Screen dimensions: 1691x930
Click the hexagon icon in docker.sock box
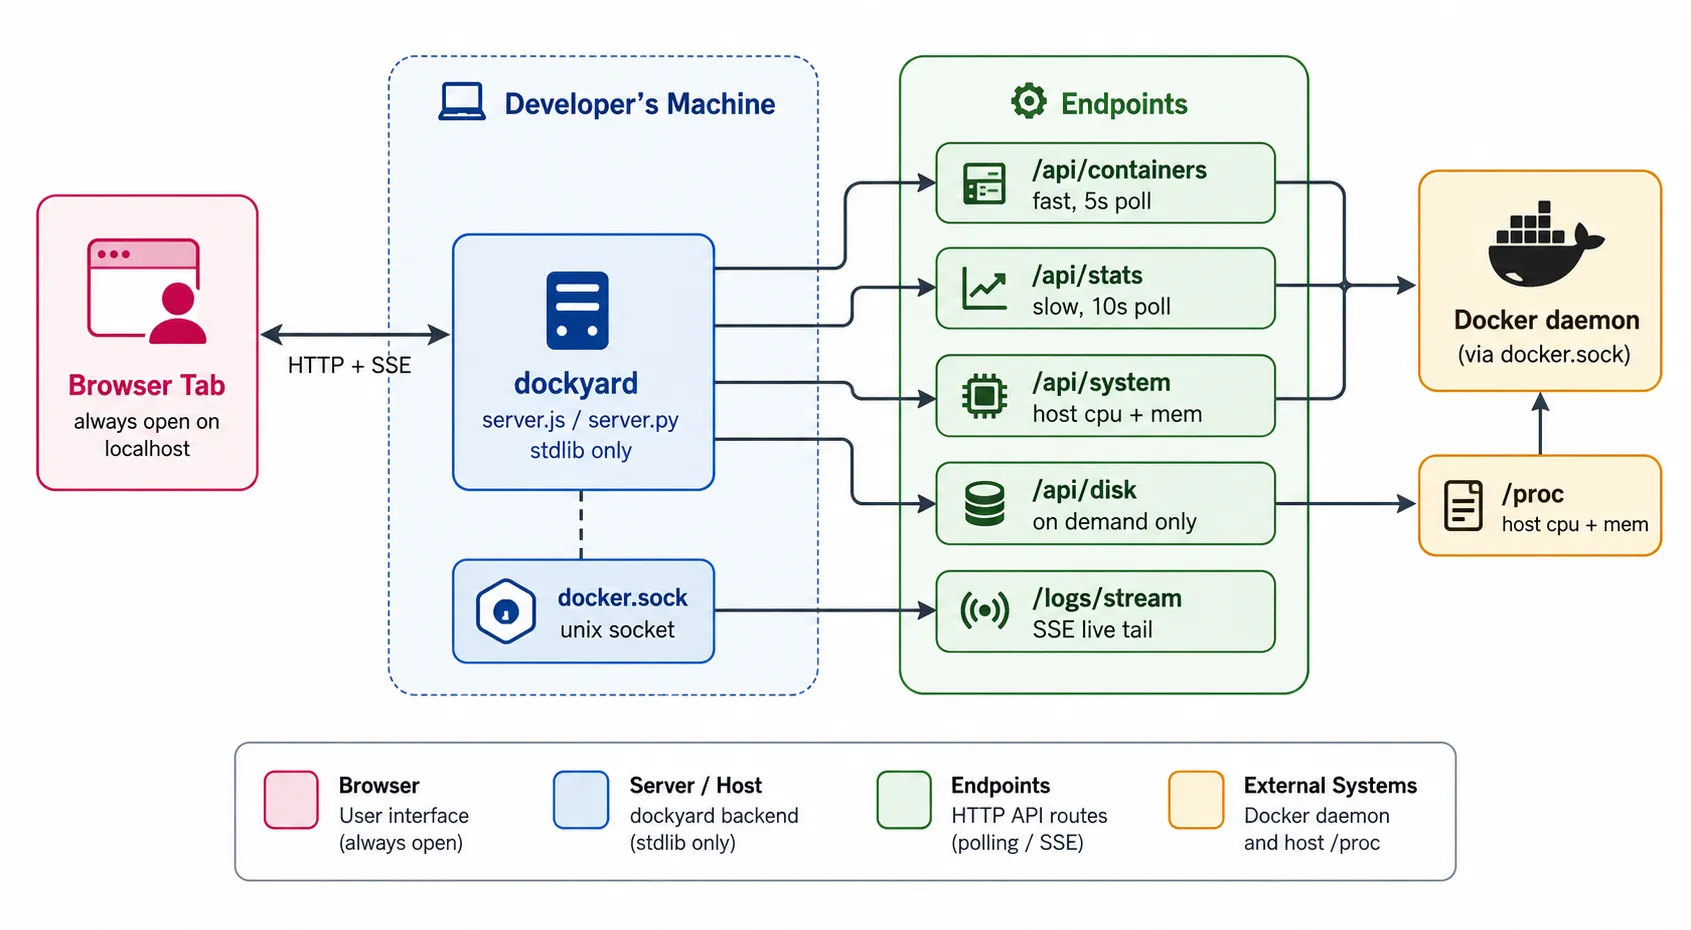(506, 611)
